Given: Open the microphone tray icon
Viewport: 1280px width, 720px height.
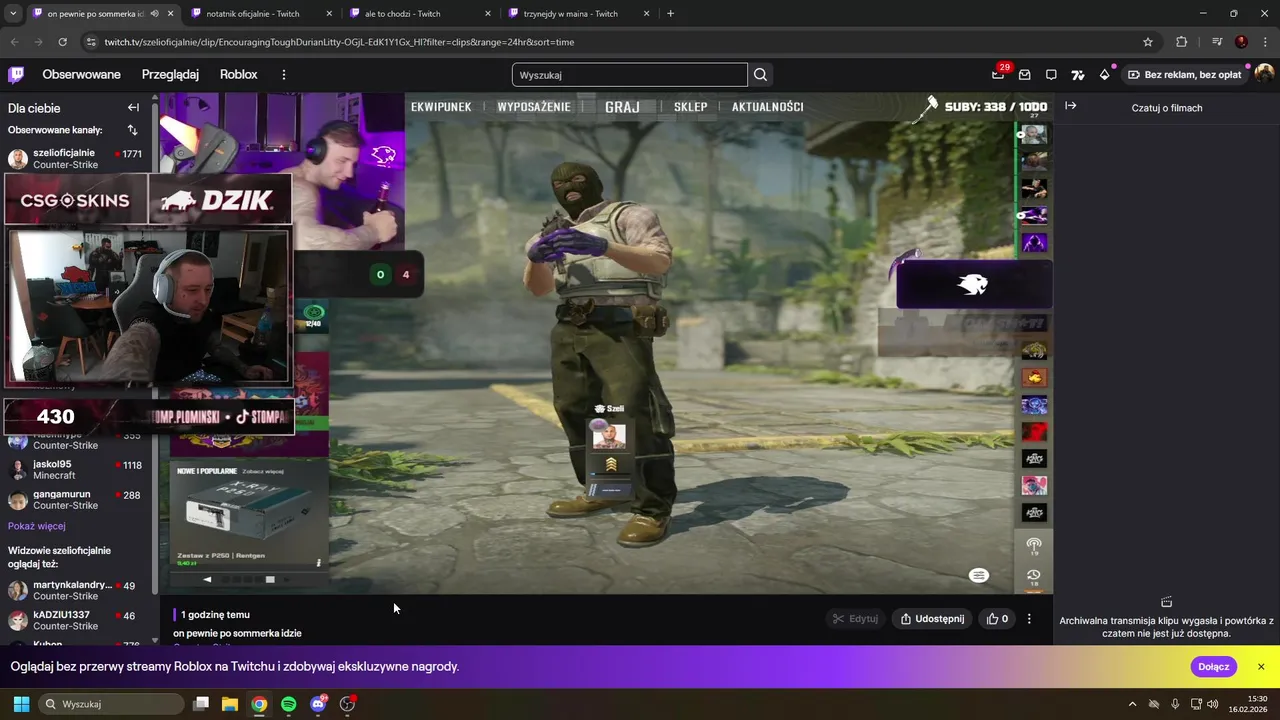Looking at the screenshot, I should (1175, 704).
